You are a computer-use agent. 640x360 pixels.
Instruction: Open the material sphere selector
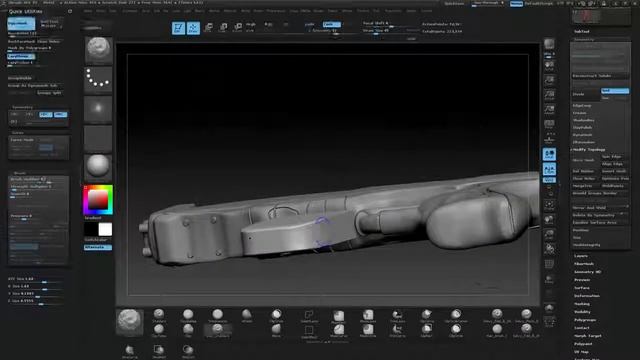click(x=98, y=167)
